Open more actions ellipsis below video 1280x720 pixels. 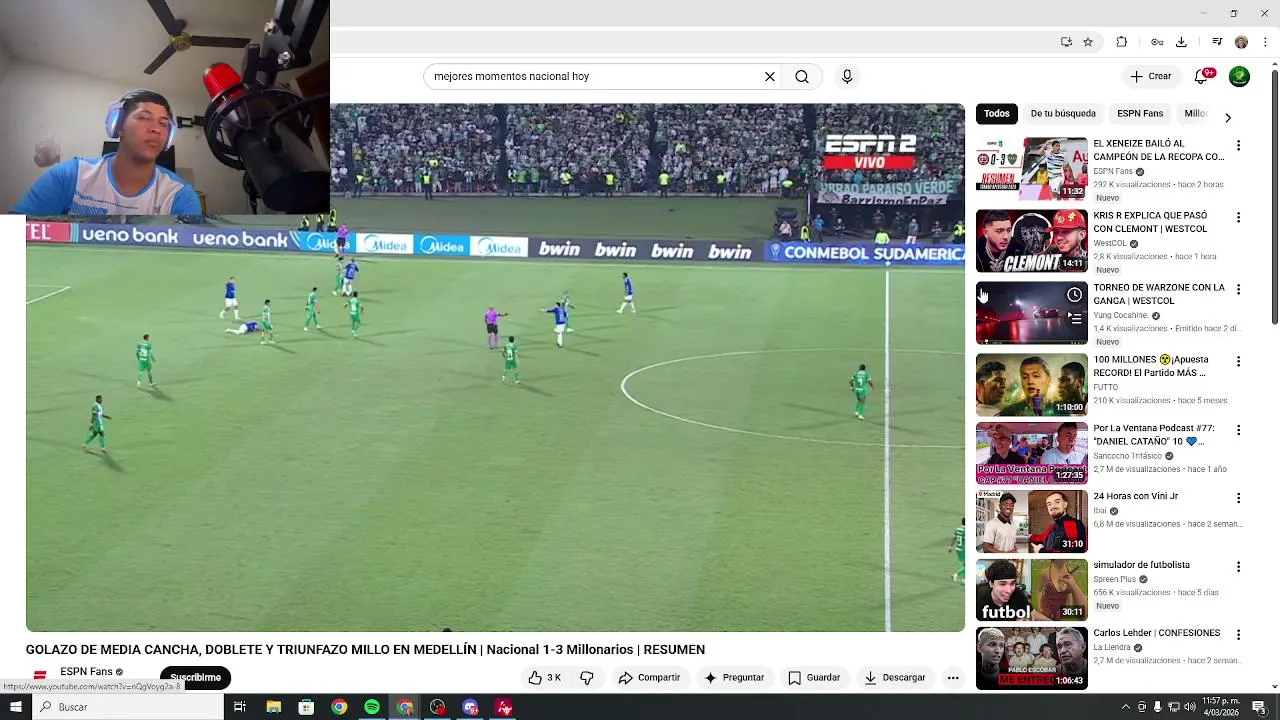coord(953,677)
